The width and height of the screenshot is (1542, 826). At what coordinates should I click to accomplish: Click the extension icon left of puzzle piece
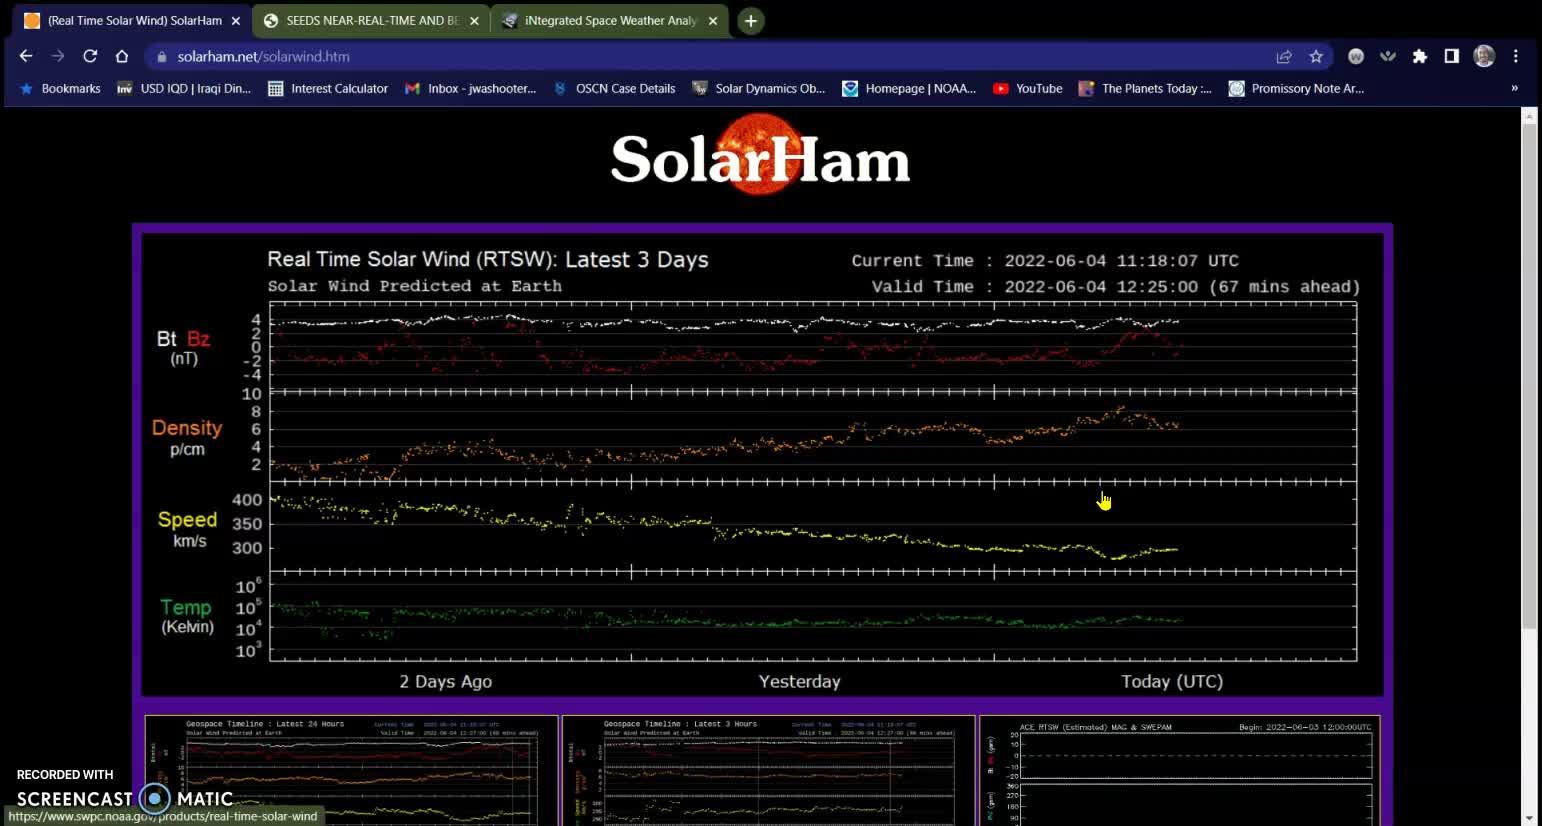tap(1388, 57)
